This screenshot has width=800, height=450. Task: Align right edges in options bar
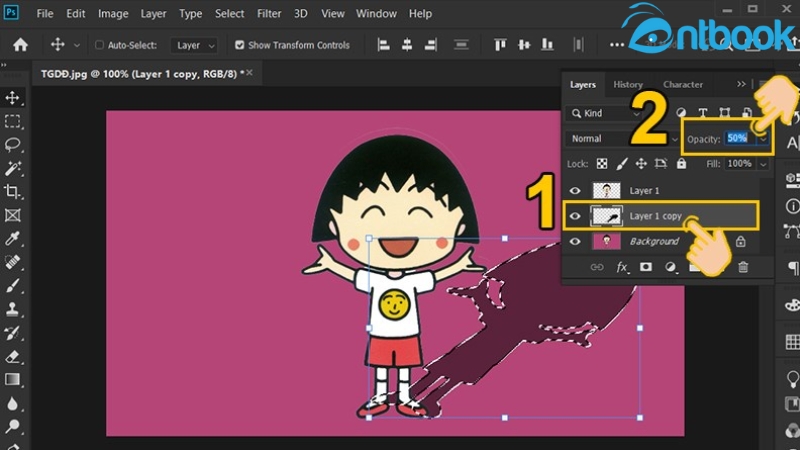431,45
